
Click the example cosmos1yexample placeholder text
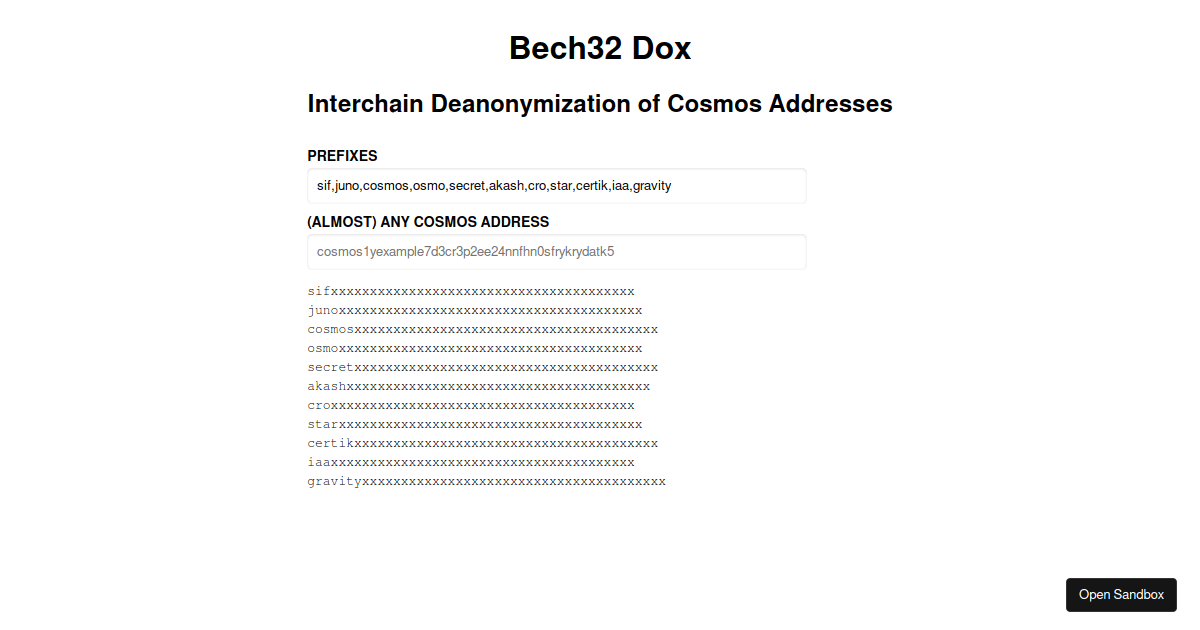click(465, 251)
